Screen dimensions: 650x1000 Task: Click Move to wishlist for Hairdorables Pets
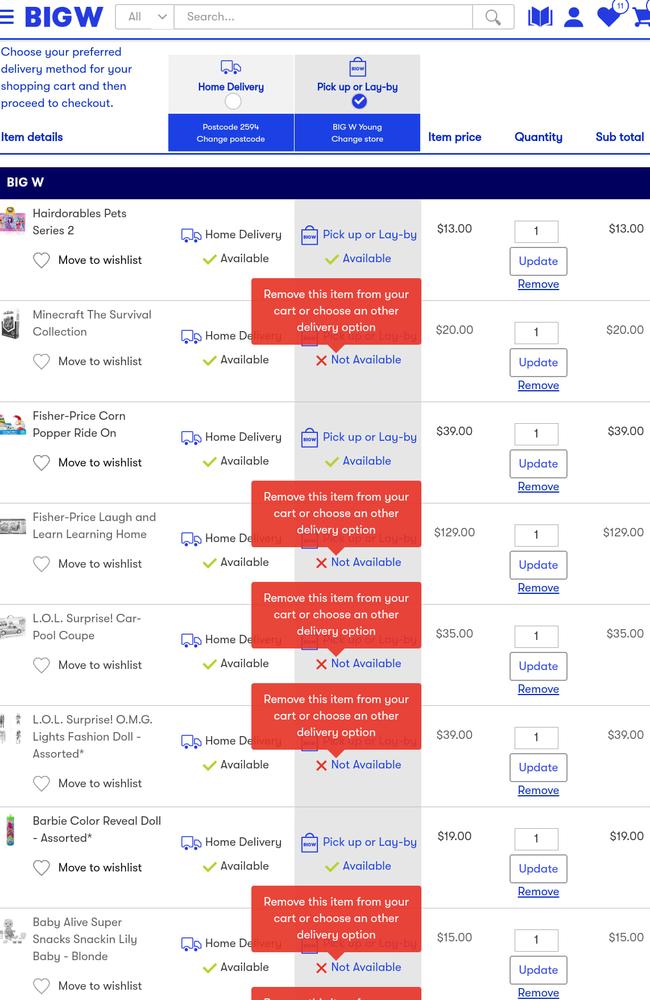100,260
